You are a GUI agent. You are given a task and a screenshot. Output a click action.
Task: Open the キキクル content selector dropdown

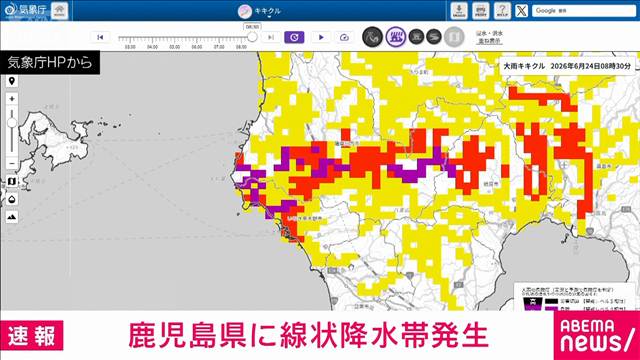click(x=260, y=11)
